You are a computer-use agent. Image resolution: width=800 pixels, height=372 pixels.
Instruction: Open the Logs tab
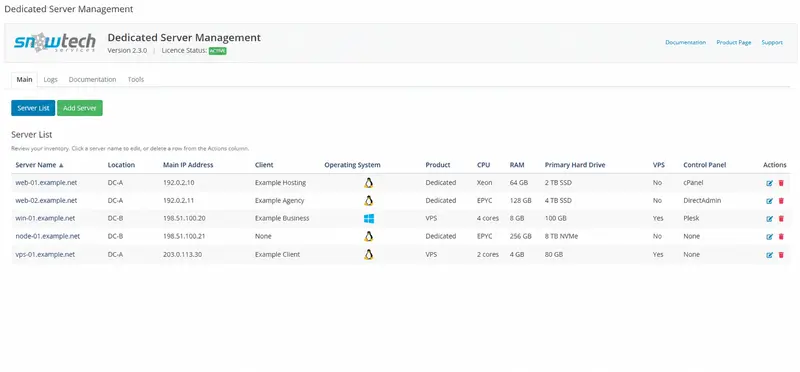point(50,80)
